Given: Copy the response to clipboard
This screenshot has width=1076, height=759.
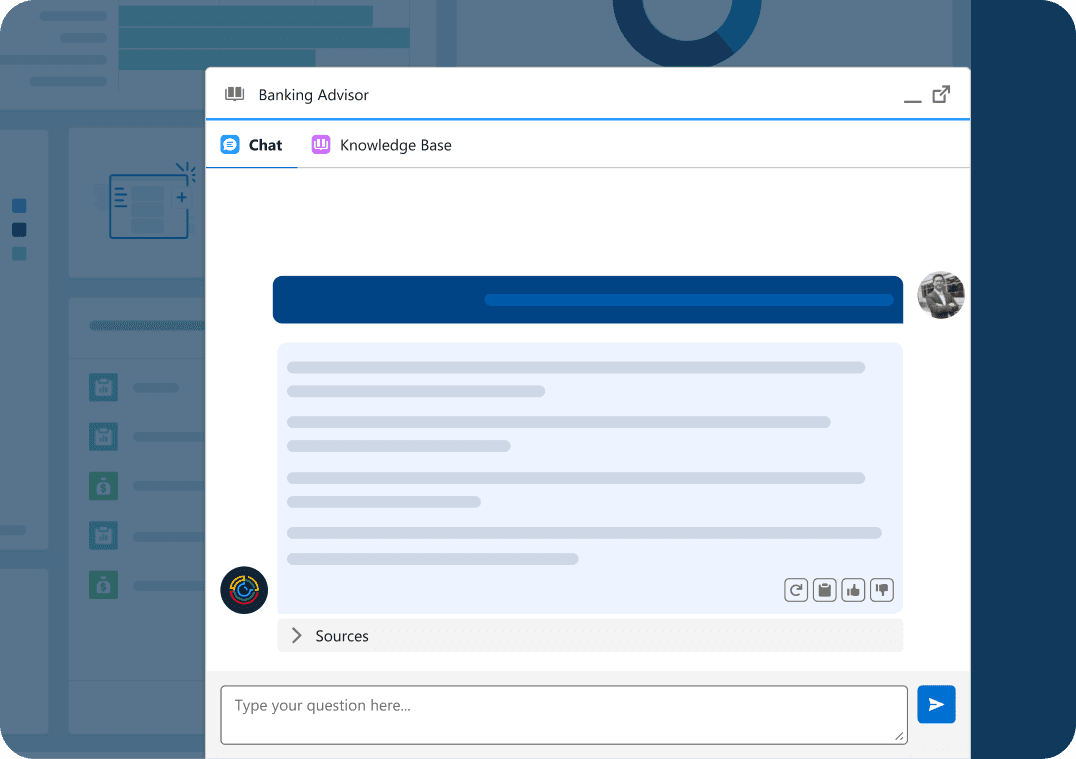Looking at the screenshot, I should [x=824, y=590].
